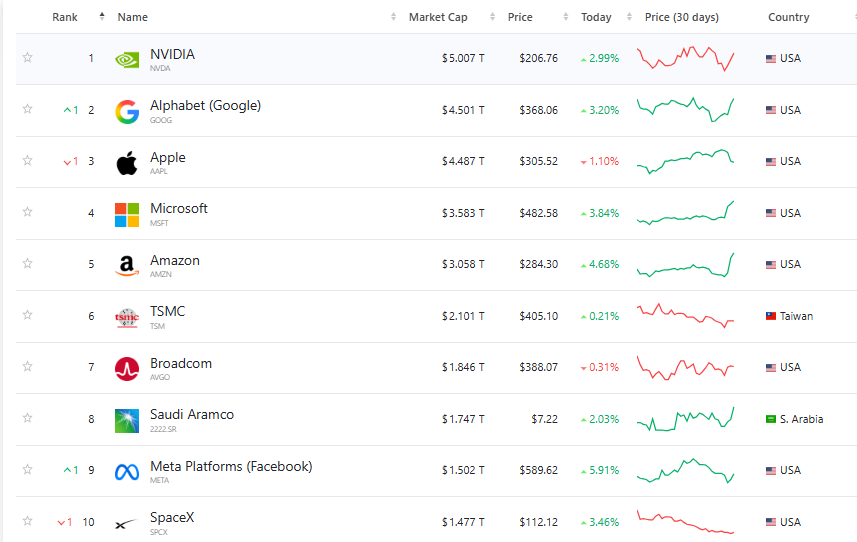Click the SpaceX logo icon
857x542 pixels.
126,525
